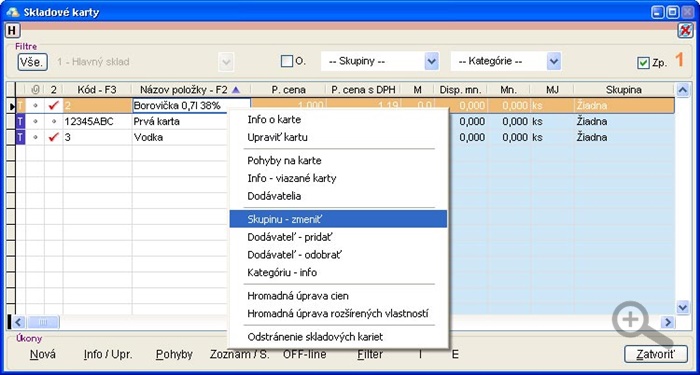700x375 pixels.
Task: Sort by Kód - F3 column header
Action: [x=97, y=90]
